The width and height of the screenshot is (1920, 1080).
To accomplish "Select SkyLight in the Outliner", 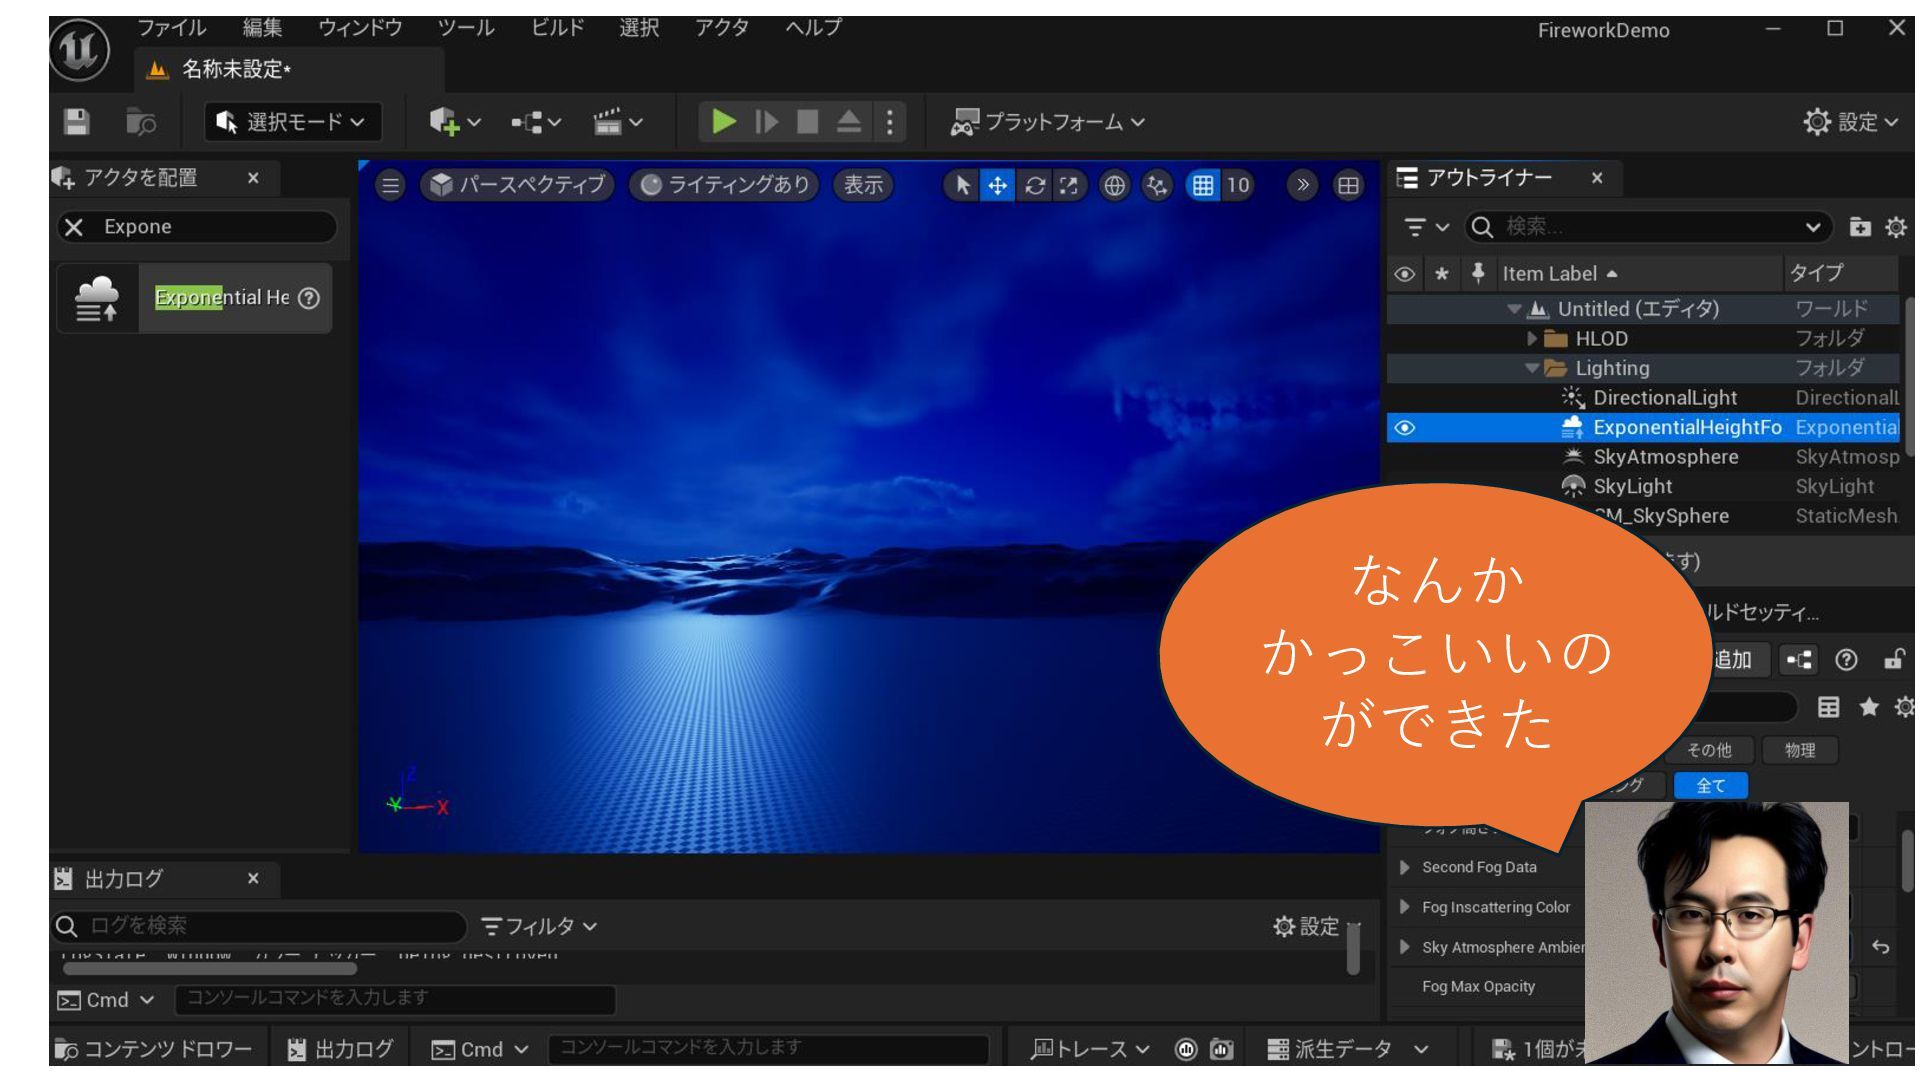I will tap(1632, 487).
